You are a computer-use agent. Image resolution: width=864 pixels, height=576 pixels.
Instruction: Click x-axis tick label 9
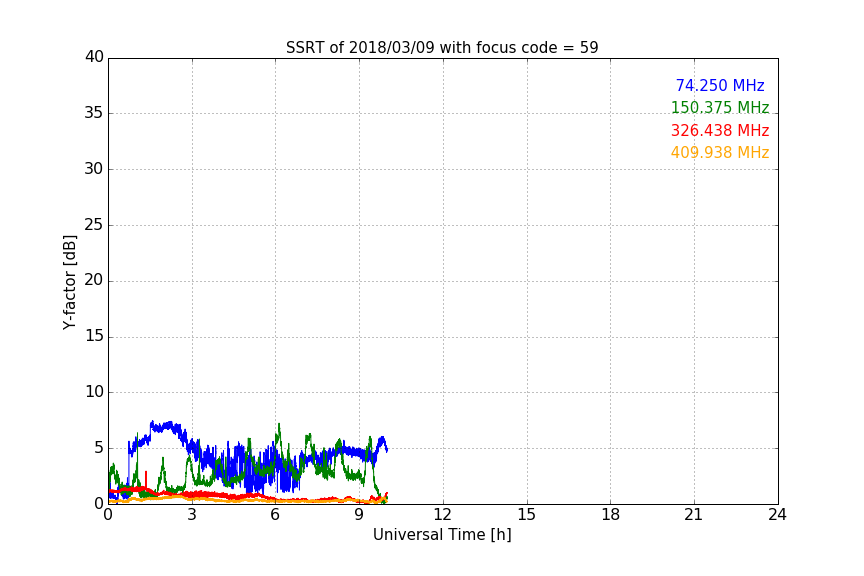359,515
